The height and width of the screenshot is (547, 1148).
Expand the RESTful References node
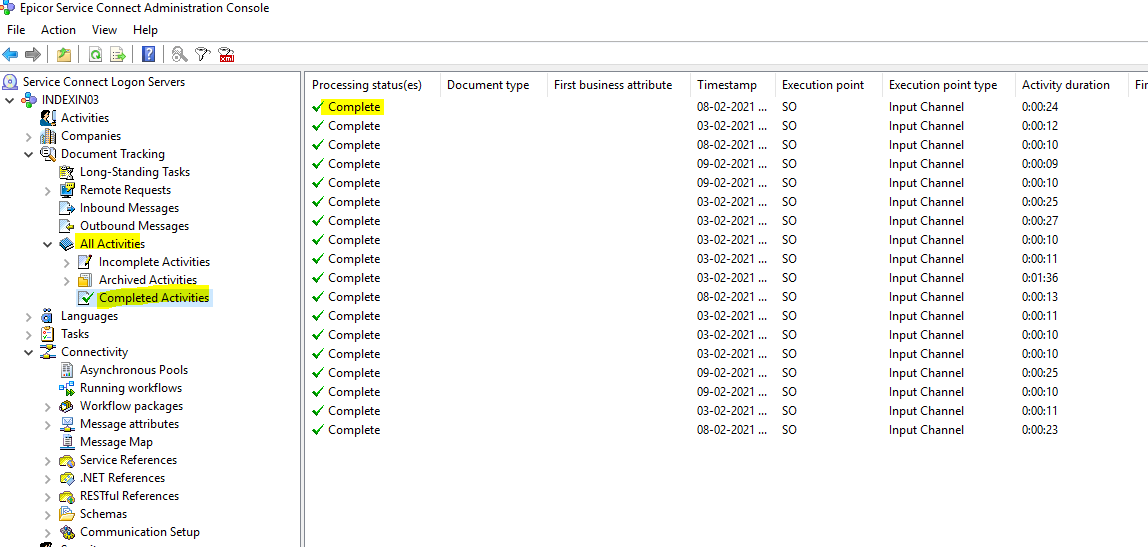(48, 496)
